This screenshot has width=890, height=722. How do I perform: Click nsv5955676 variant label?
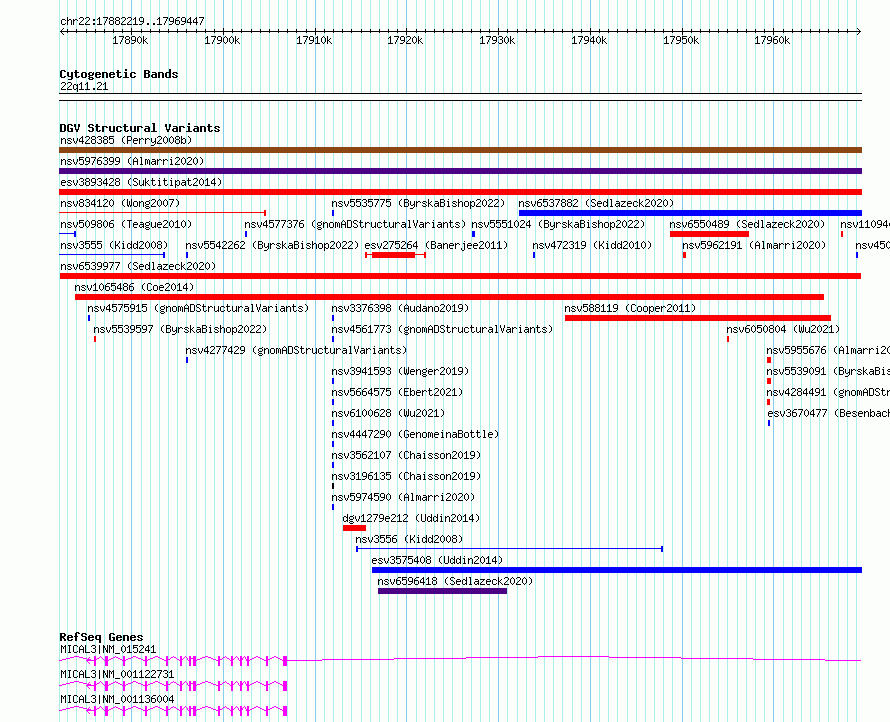828,350
